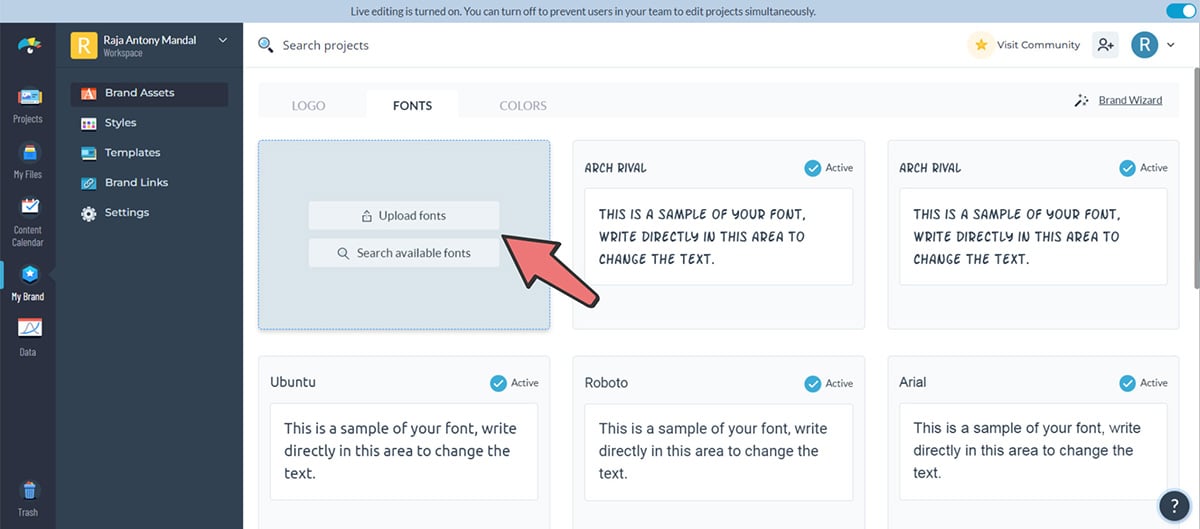Switch to the LOGO tab
The height and width of the screenshot is (529, 1200).
[308, 105]
